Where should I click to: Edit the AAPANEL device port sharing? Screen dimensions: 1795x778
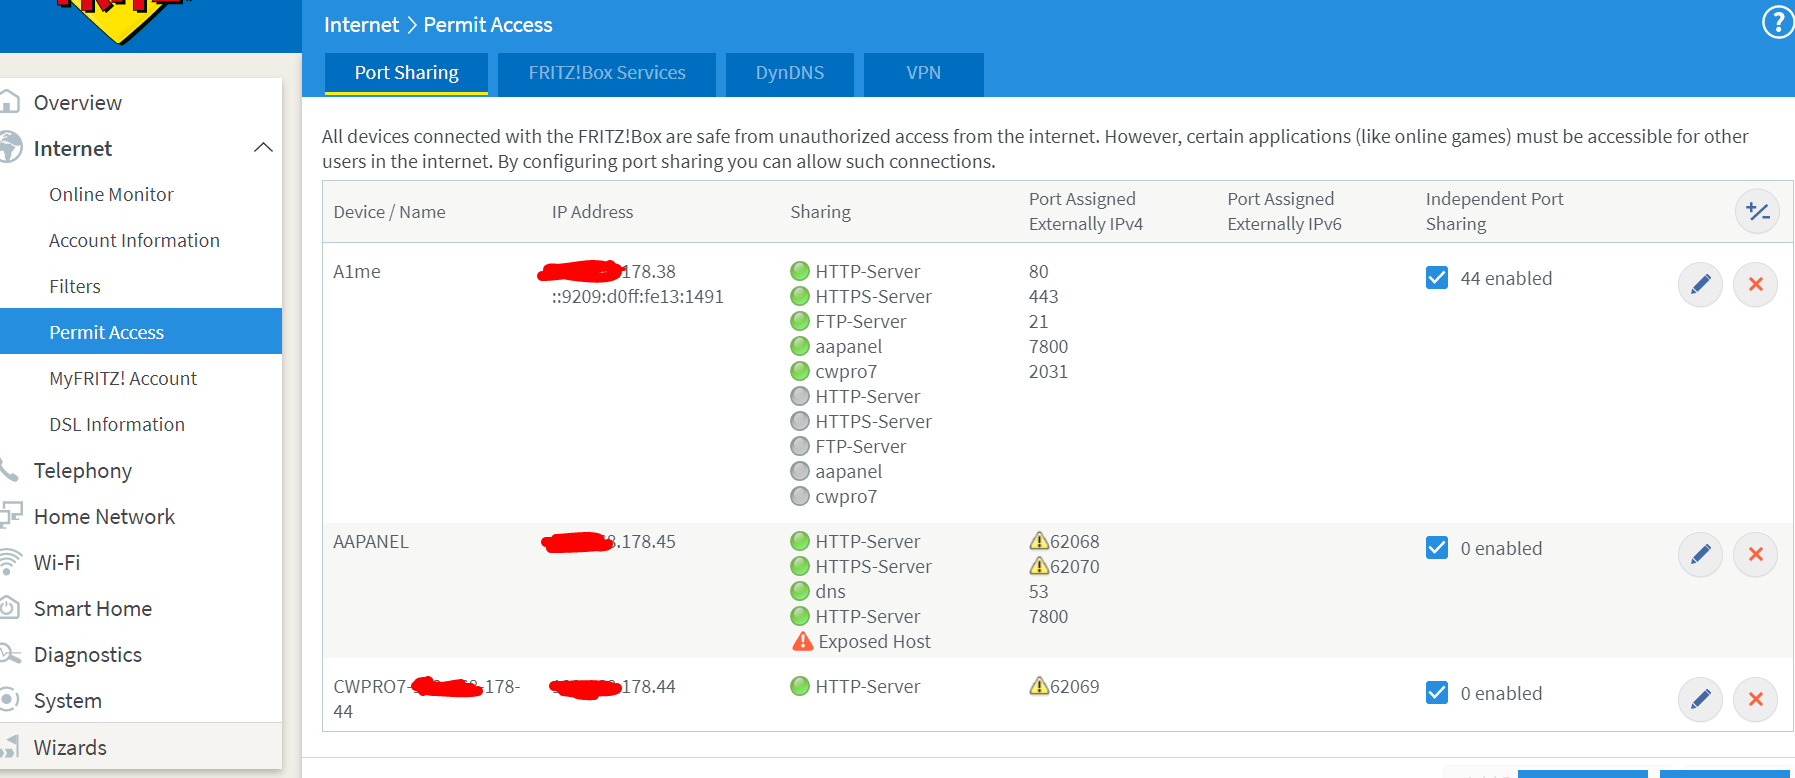pos(1700,554)
